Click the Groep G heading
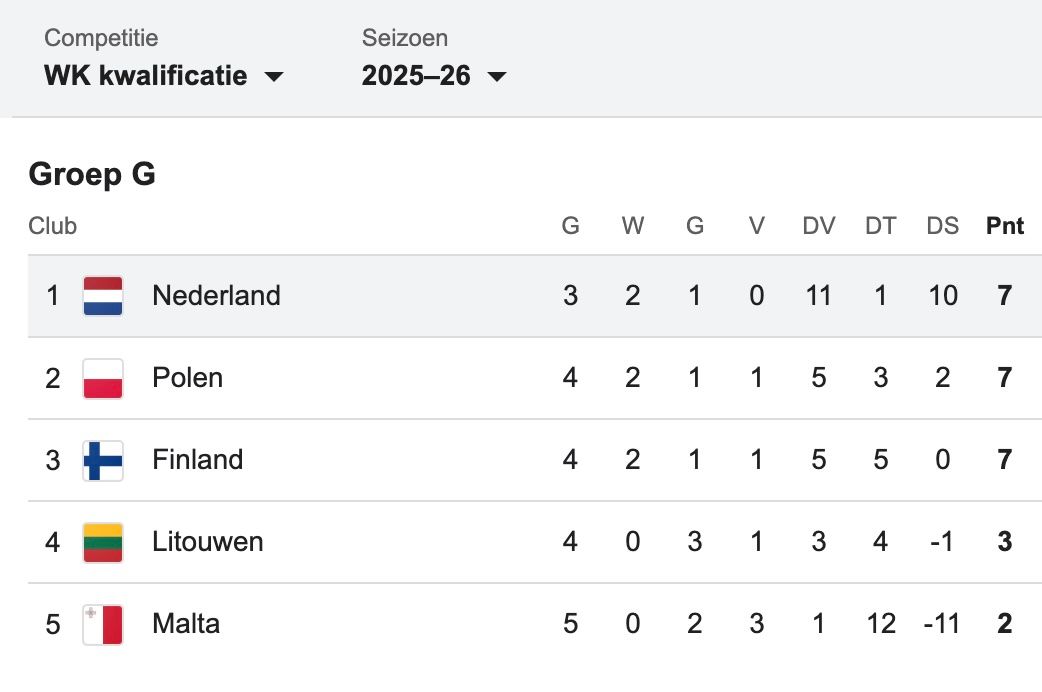Image resolution: width=1042 pixels, height=692 pixels. coord(92,174)
